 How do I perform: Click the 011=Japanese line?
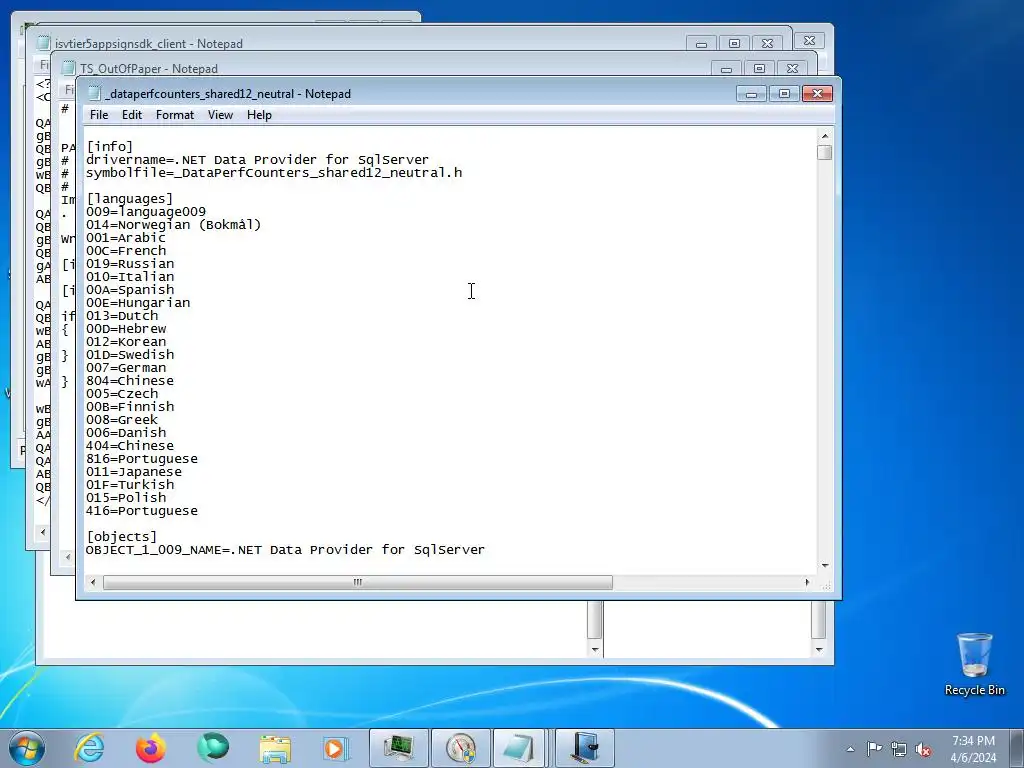click(x=134, y=472)
